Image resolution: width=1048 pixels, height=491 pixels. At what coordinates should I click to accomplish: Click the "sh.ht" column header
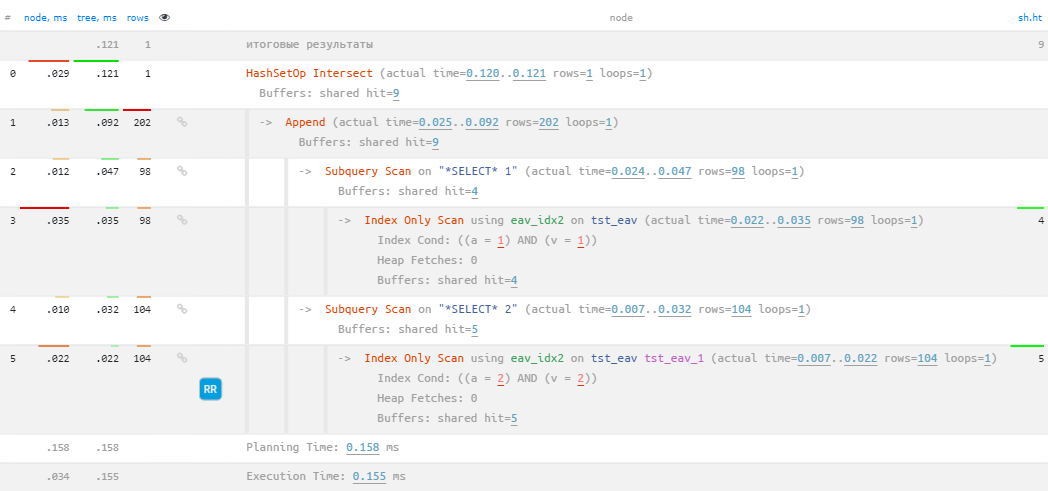point(1030,18)
